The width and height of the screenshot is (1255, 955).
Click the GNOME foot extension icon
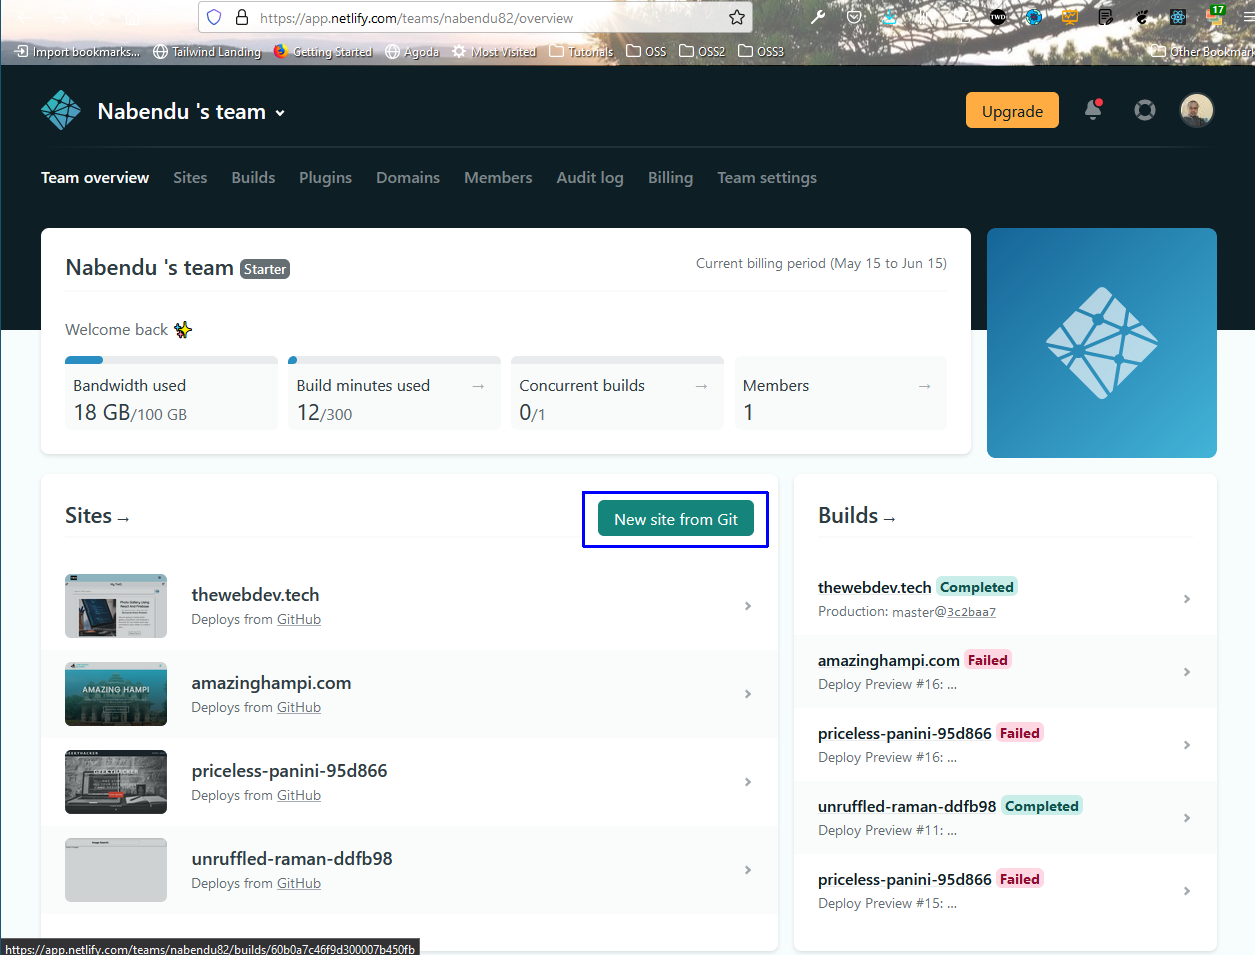1142,17
